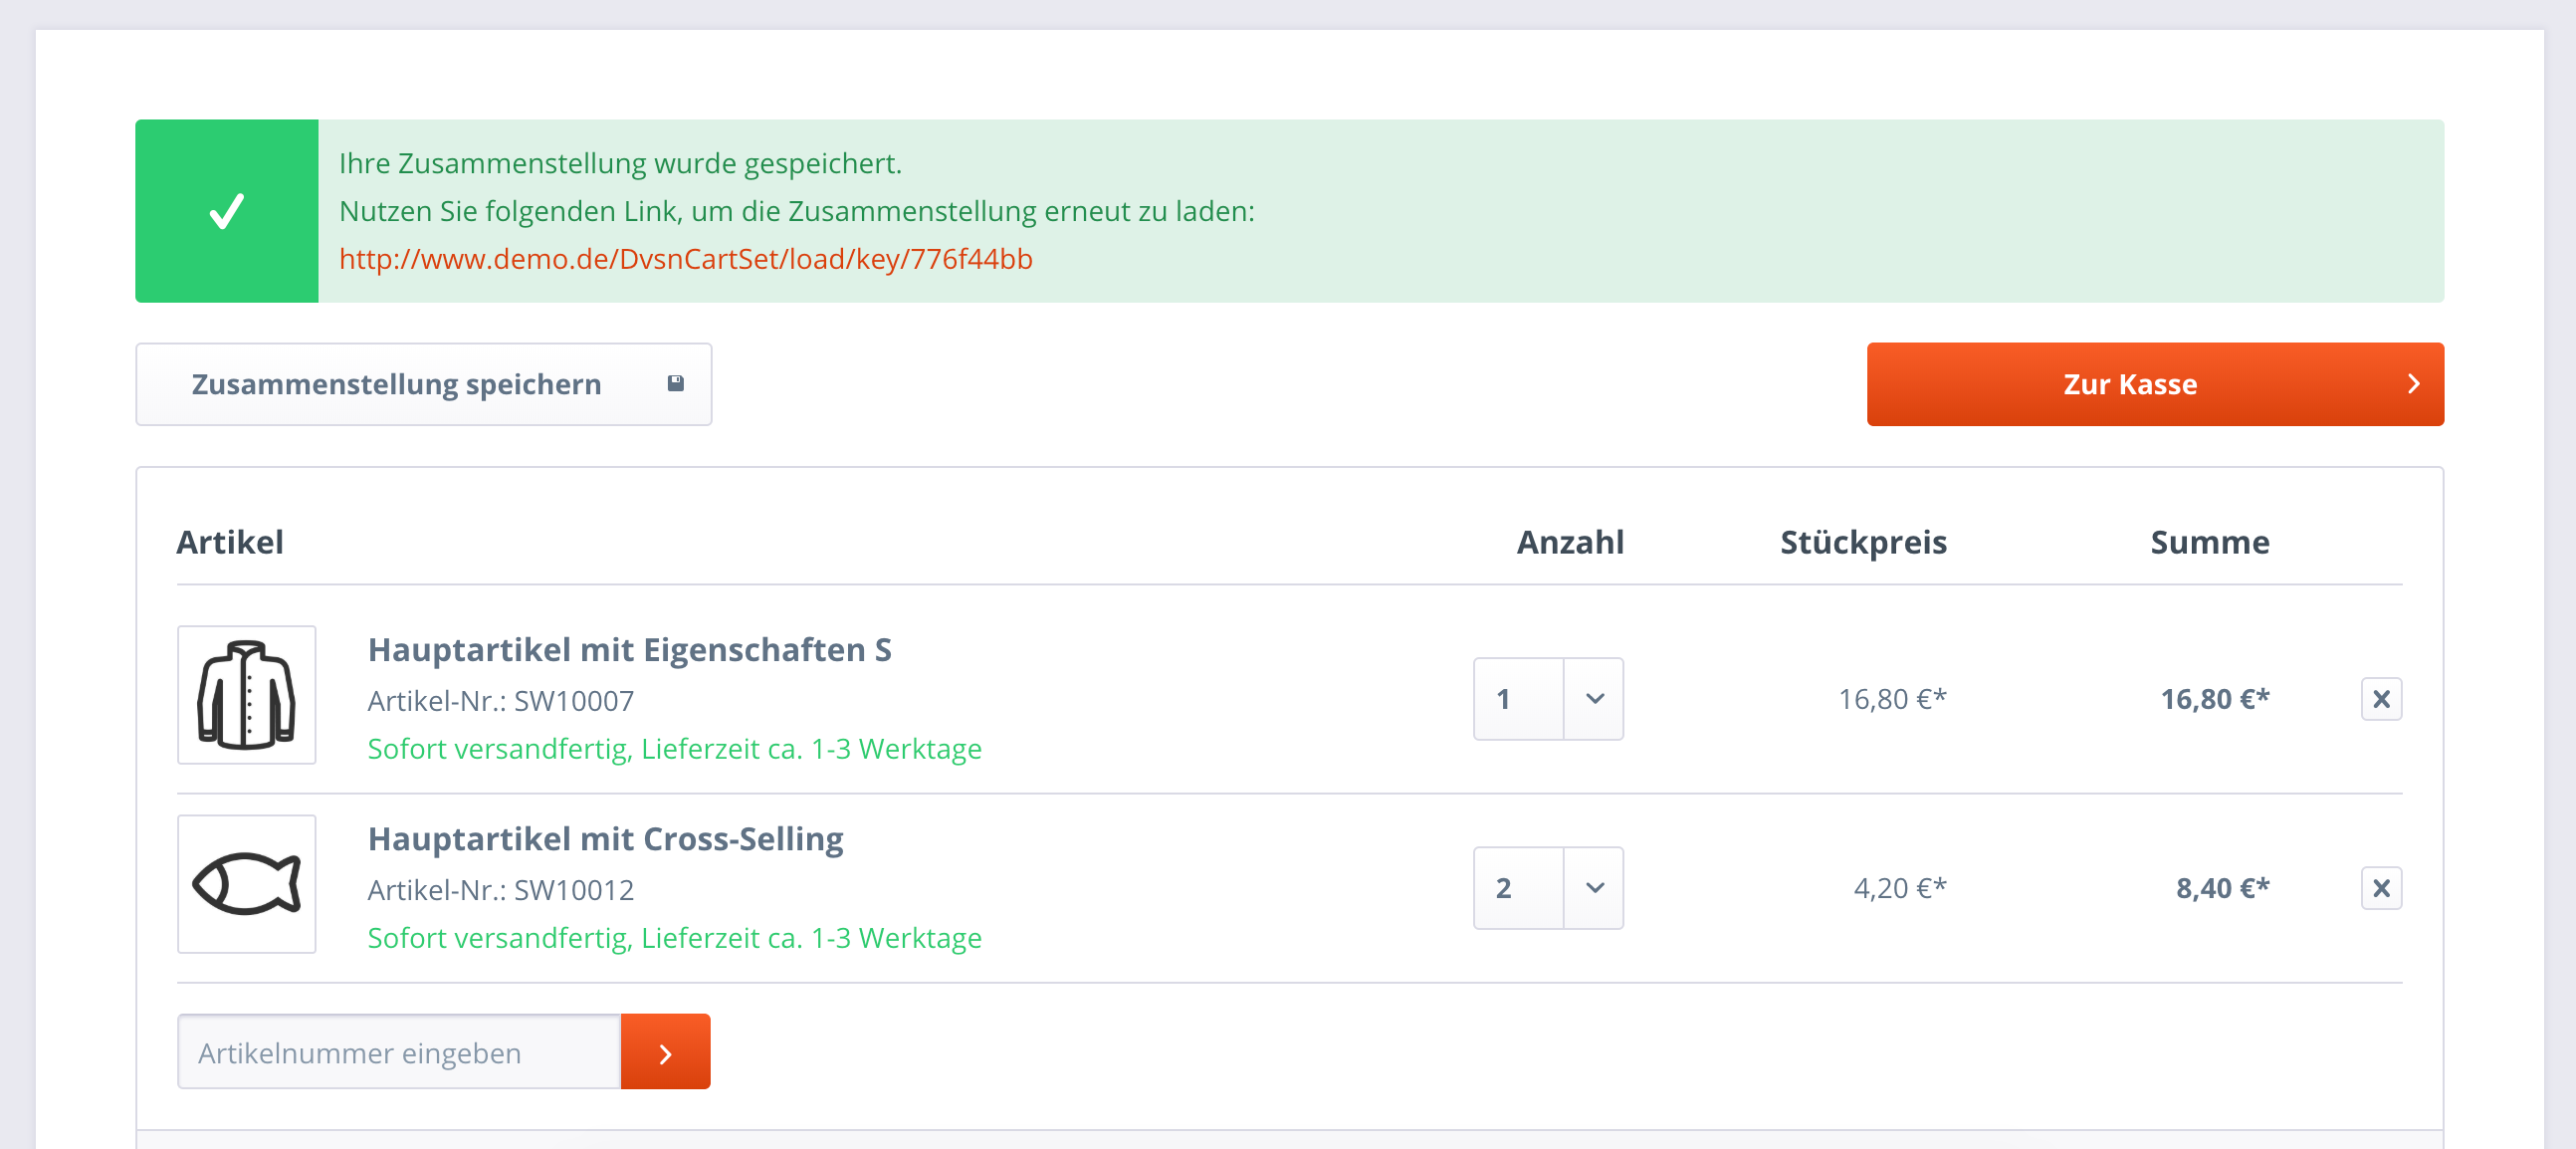Click the Zusammenstellung speichern button
This screenshot has width=2576, height=1149.
[423, 384]
